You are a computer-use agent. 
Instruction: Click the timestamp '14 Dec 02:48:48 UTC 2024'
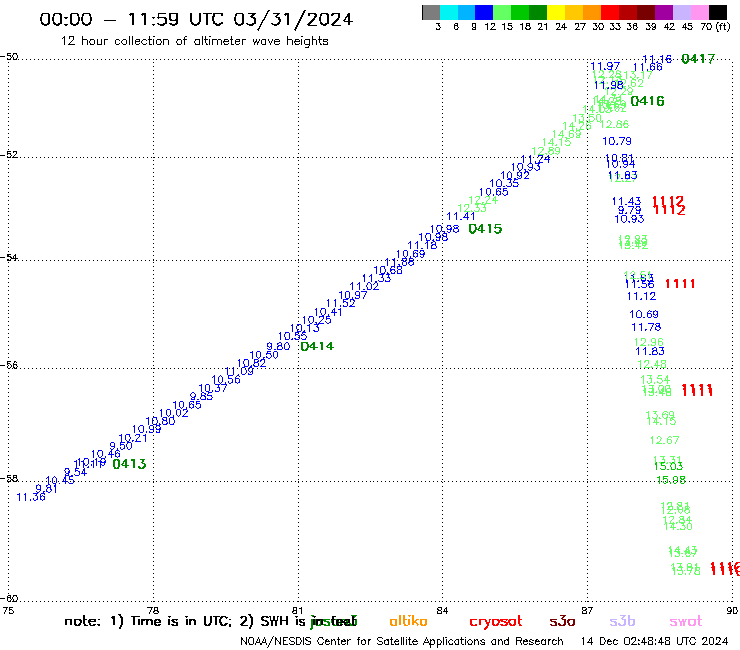654,642
